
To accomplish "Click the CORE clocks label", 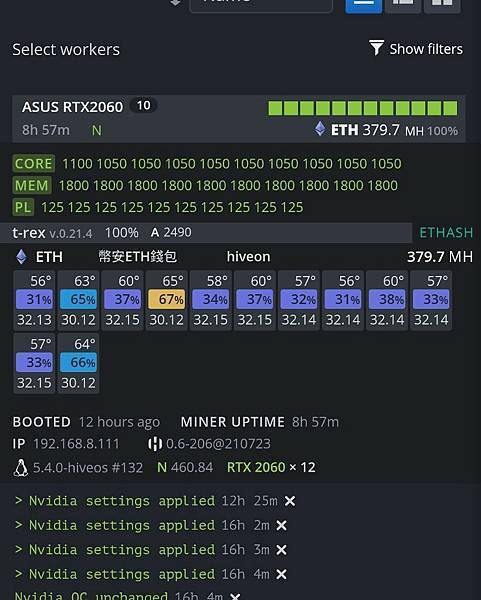I will pyautogui.click(x=34, y=163).
